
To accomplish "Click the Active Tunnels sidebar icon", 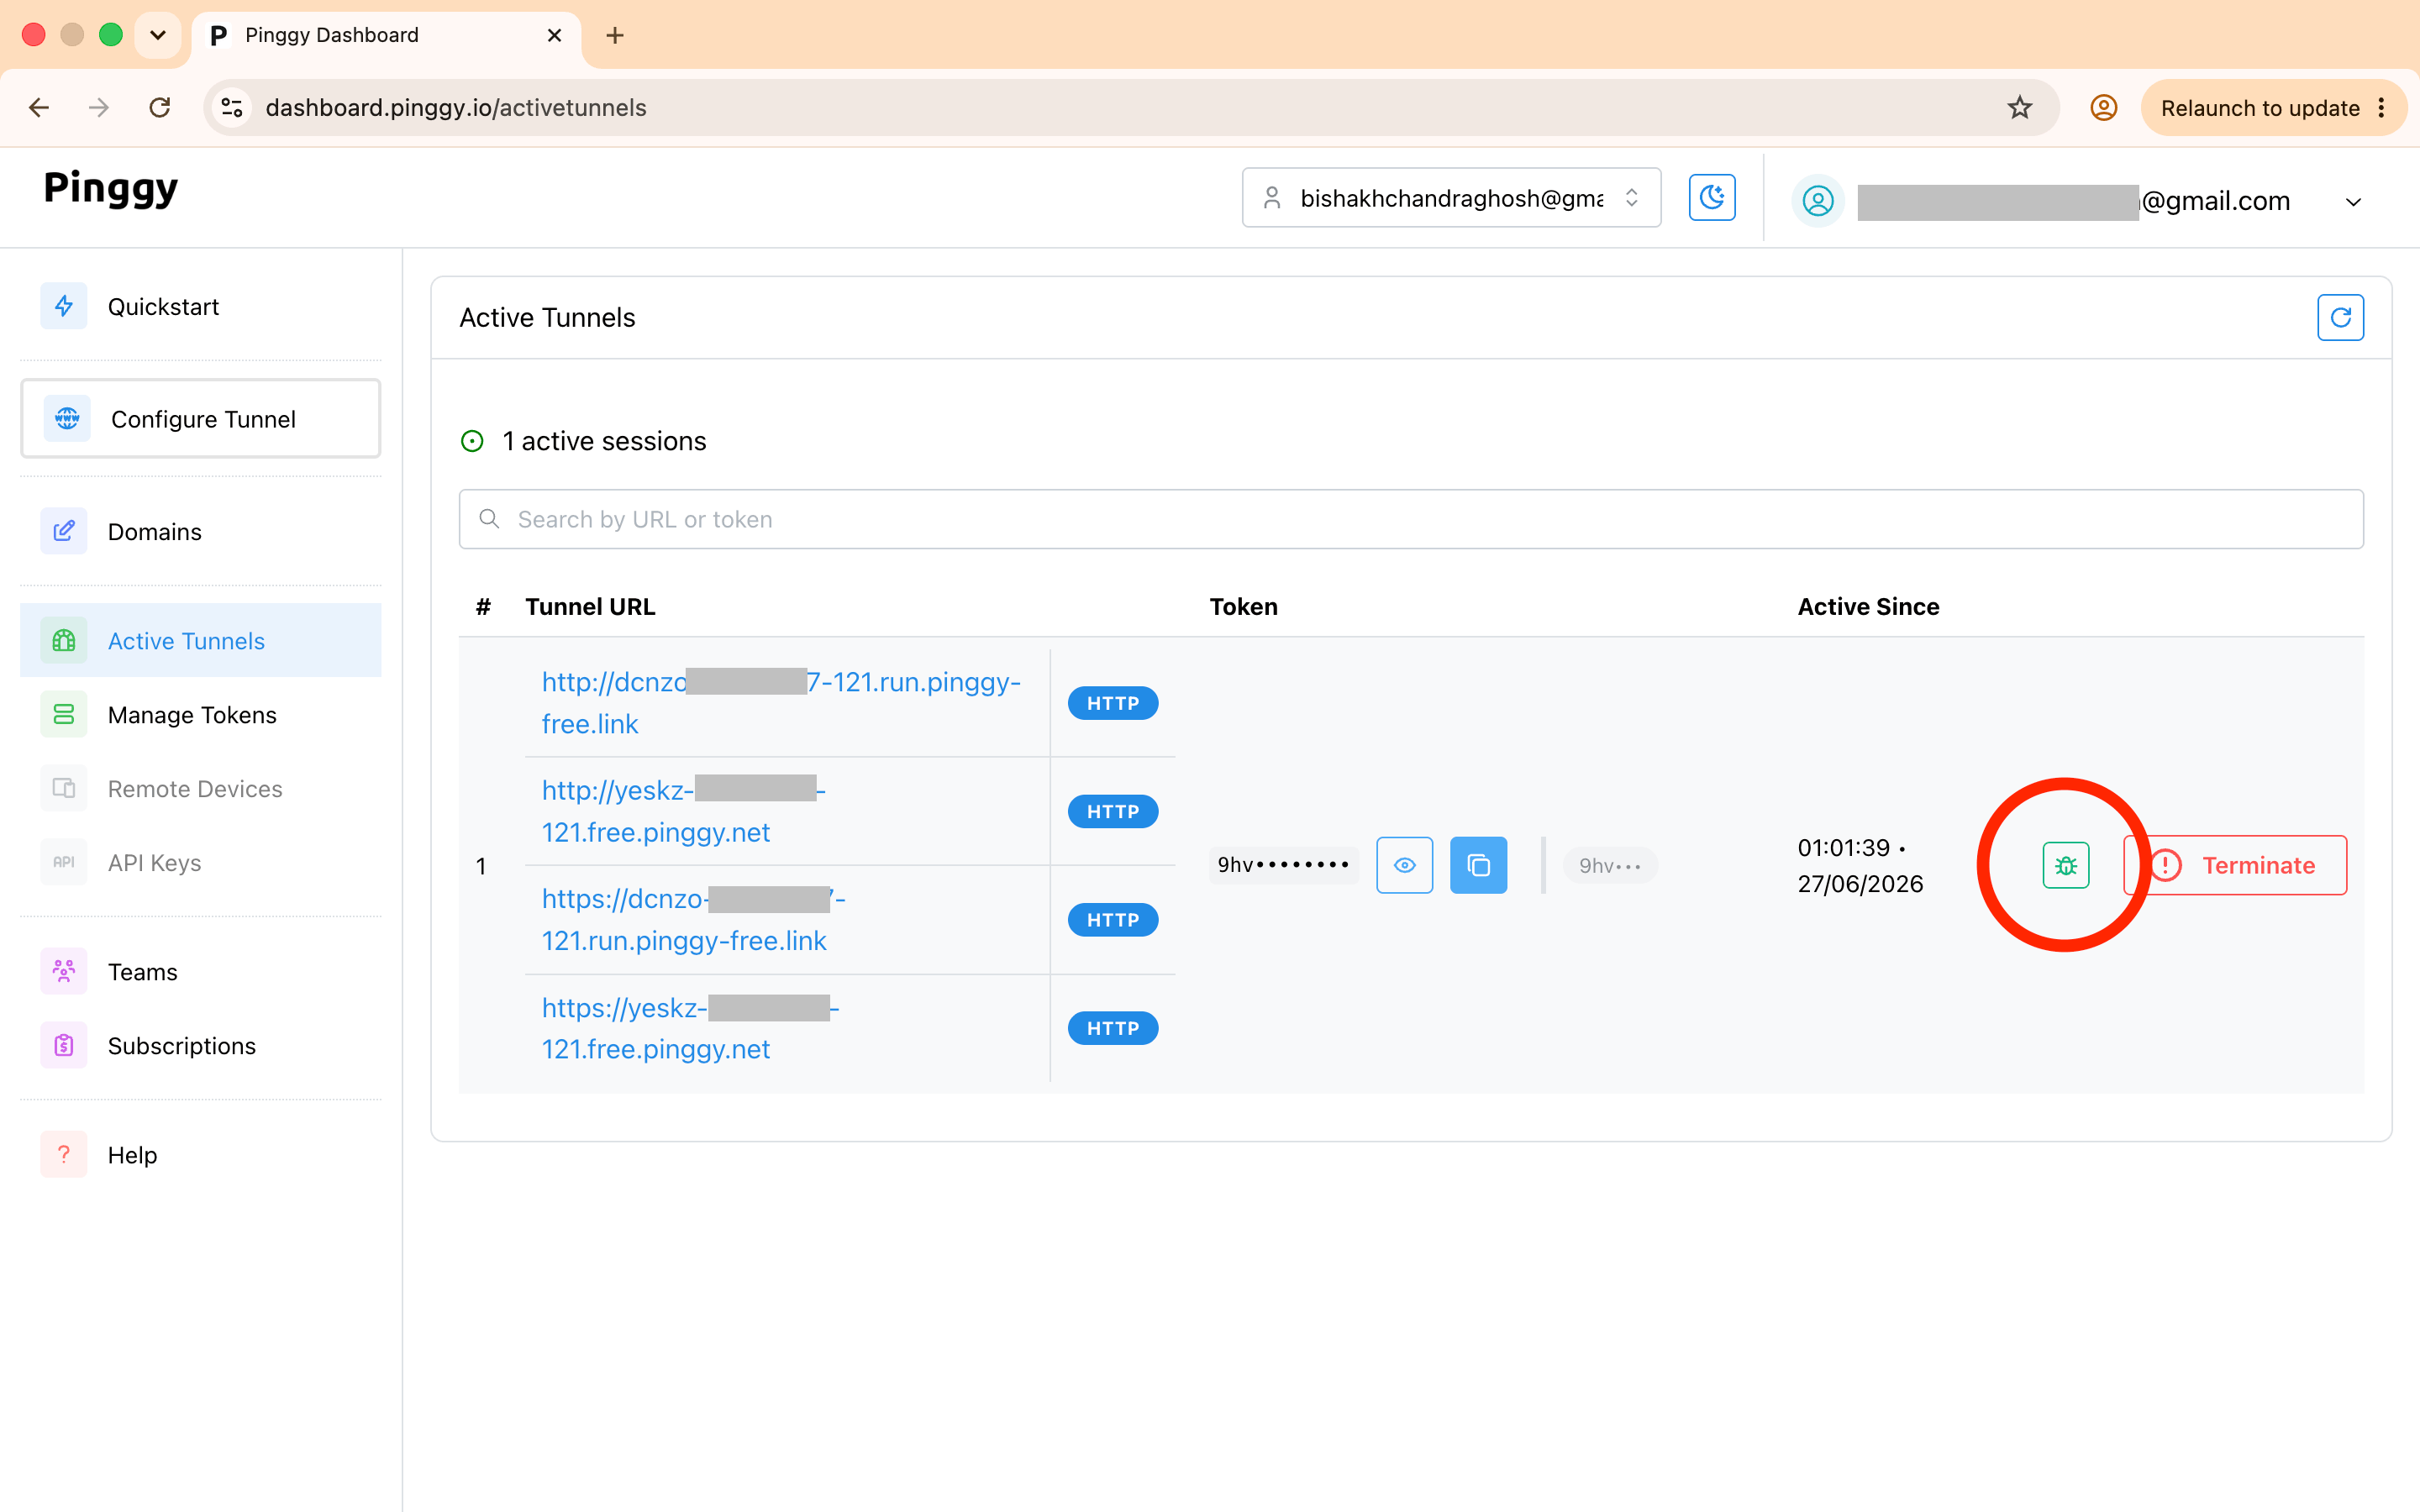I will 64,640.
